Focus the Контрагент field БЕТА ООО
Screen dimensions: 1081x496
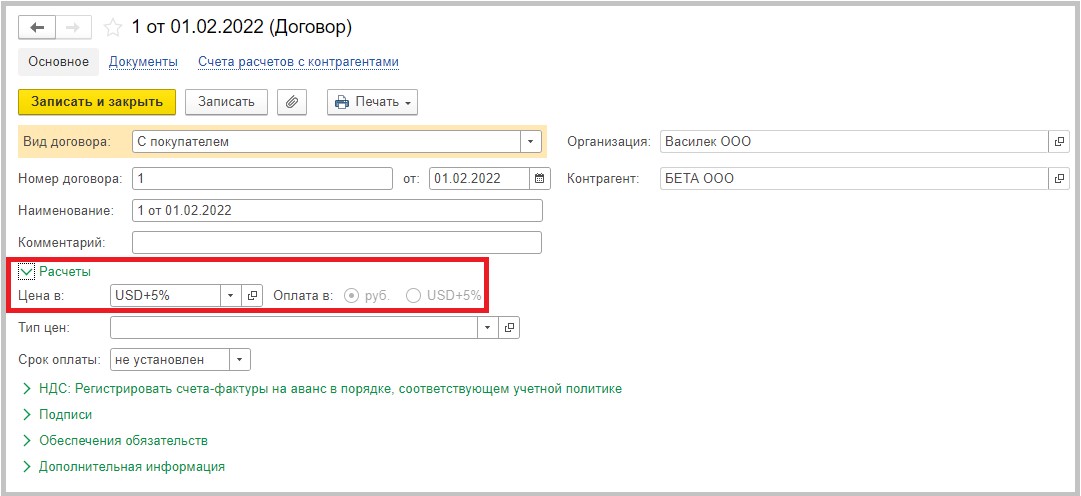tap(854, 179)
